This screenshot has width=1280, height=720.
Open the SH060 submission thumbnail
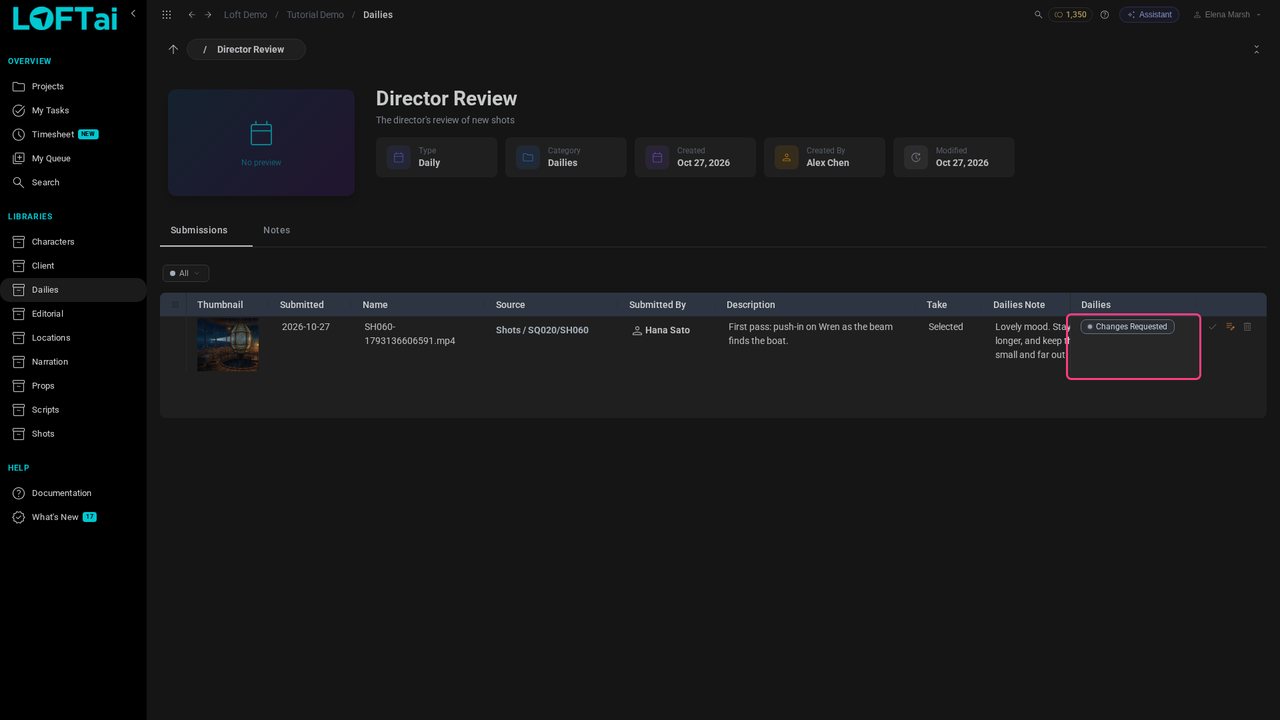(228, 345)
